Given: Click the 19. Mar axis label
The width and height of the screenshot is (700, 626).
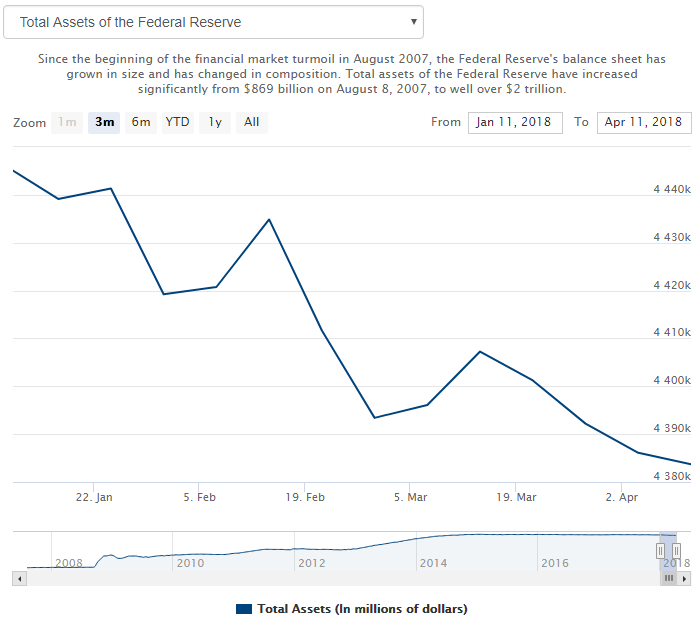Looking at the screenshot, I should [x=516, y=497].
